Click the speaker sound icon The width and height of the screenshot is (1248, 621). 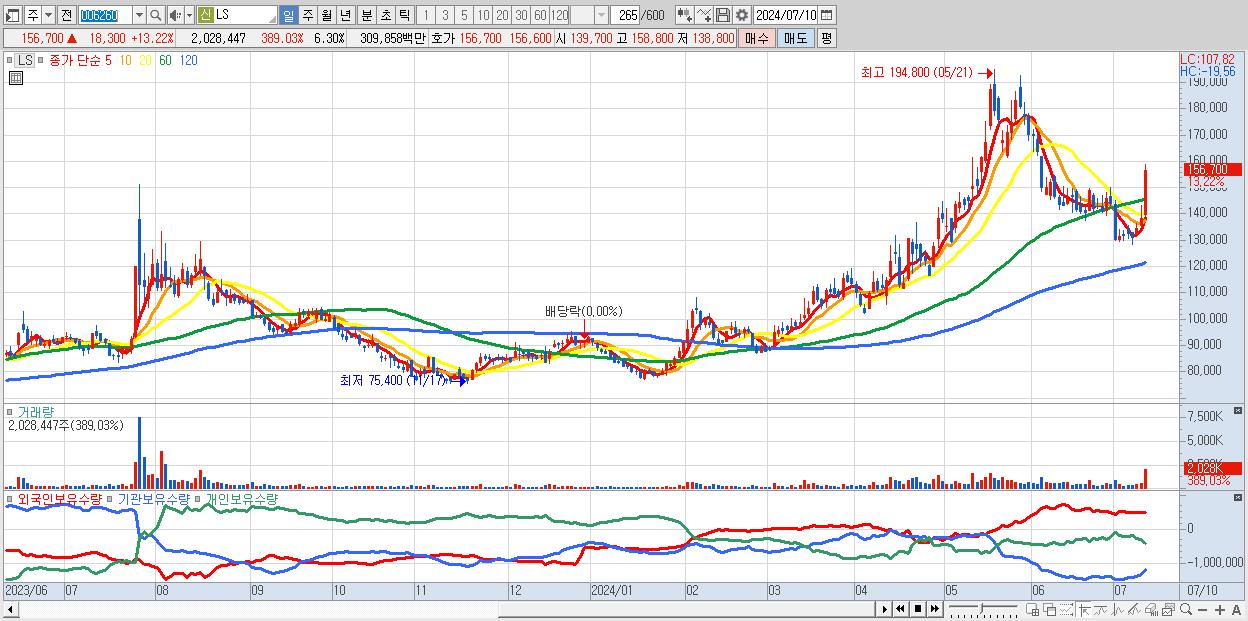pos(175,15)
